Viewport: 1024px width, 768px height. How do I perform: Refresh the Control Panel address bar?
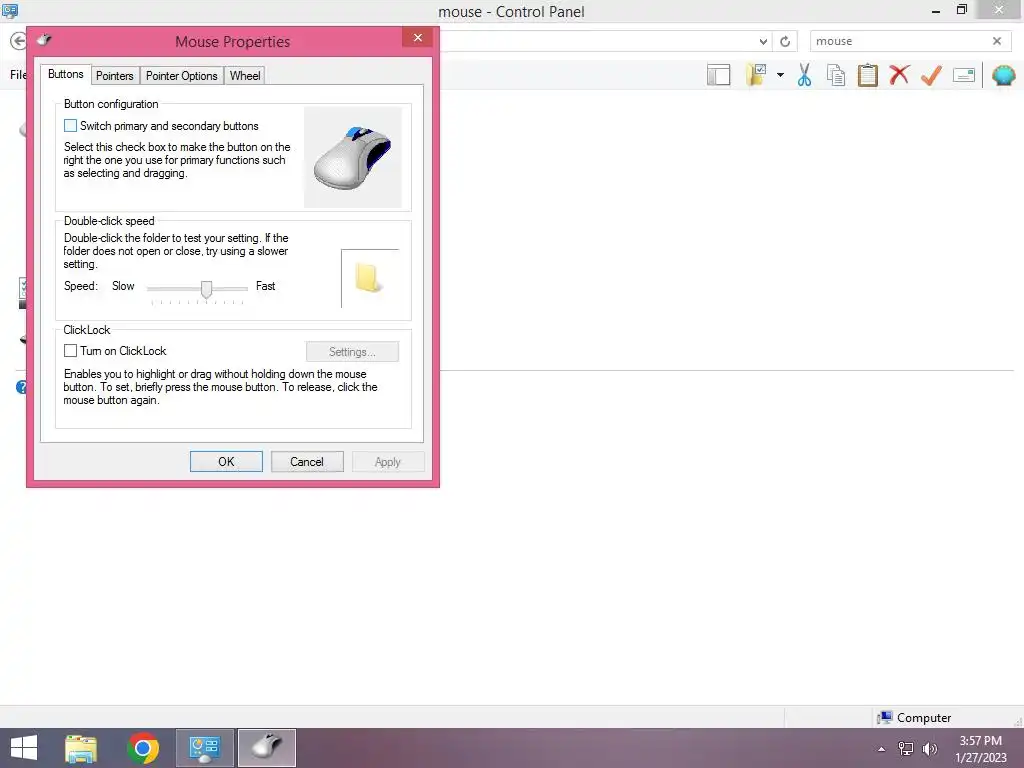pos(785,41)
